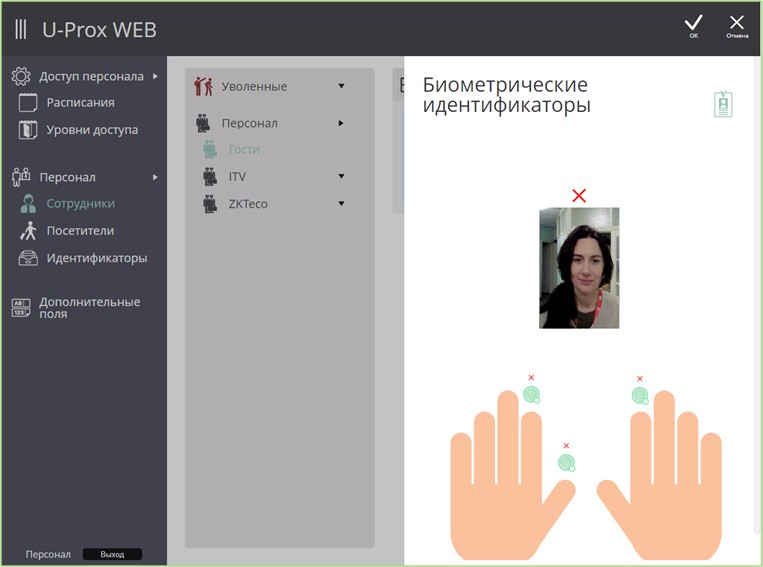Expand the Уволенные group dropdown arrow
This screenshot has width=763, height=567.
pyautogui.click(x=342, y=86)
